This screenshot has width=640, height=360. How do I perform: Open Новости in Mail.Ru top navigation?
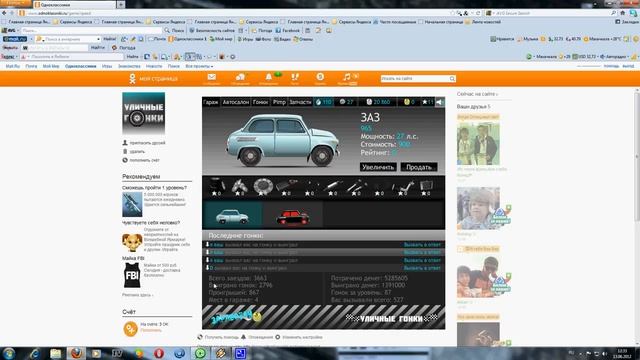coord(154,66)
